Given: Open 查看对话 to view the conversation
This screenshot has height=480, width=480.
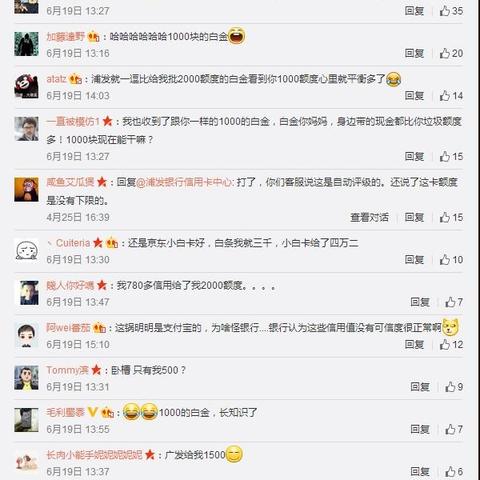Looking at the screenshot, I should (369, 218).
